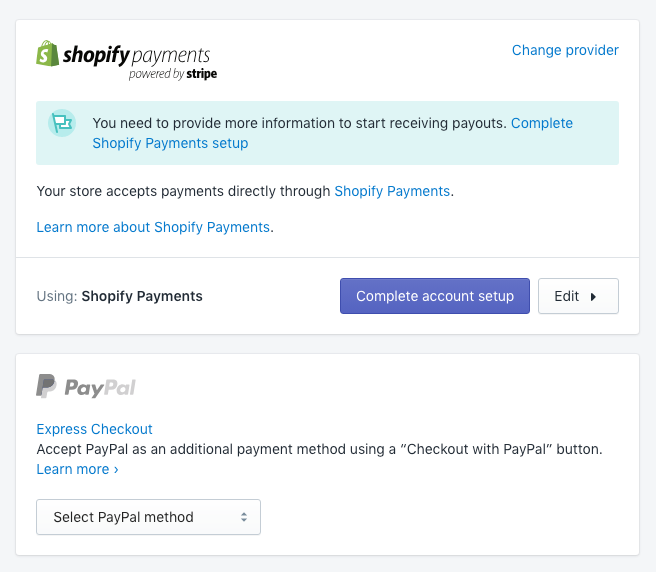Click the PayPal P logo icon
This screenshot has height=572, width=656.
(46, 386)
